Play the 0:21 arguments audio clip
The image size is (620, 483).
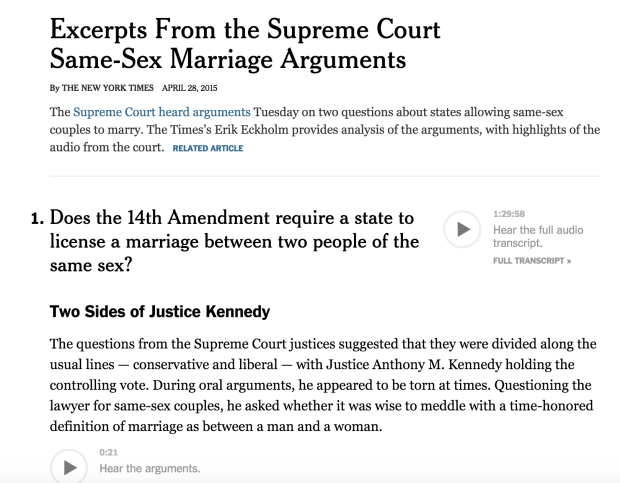(x=69, y=467)
